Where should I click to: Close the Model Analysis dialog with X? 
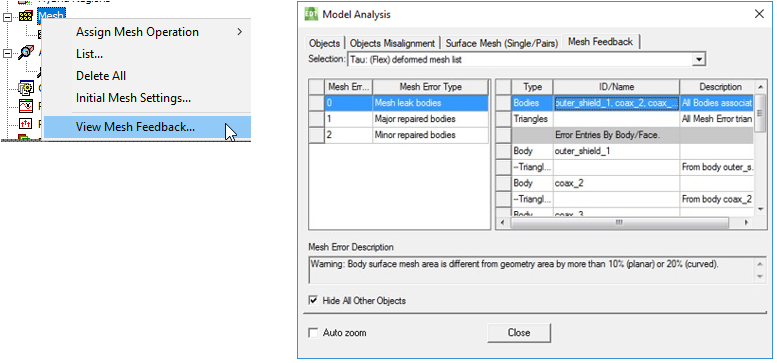coord(759,14)
